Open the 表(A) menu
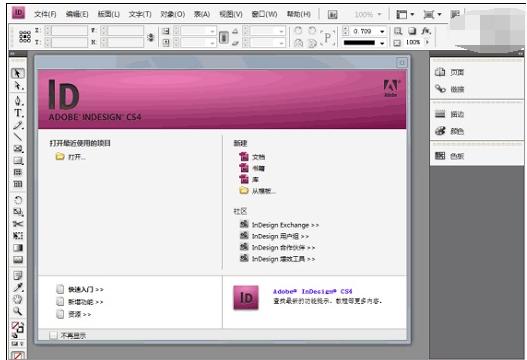The width and height of the screenshot is (527, 360). point(202,14)
